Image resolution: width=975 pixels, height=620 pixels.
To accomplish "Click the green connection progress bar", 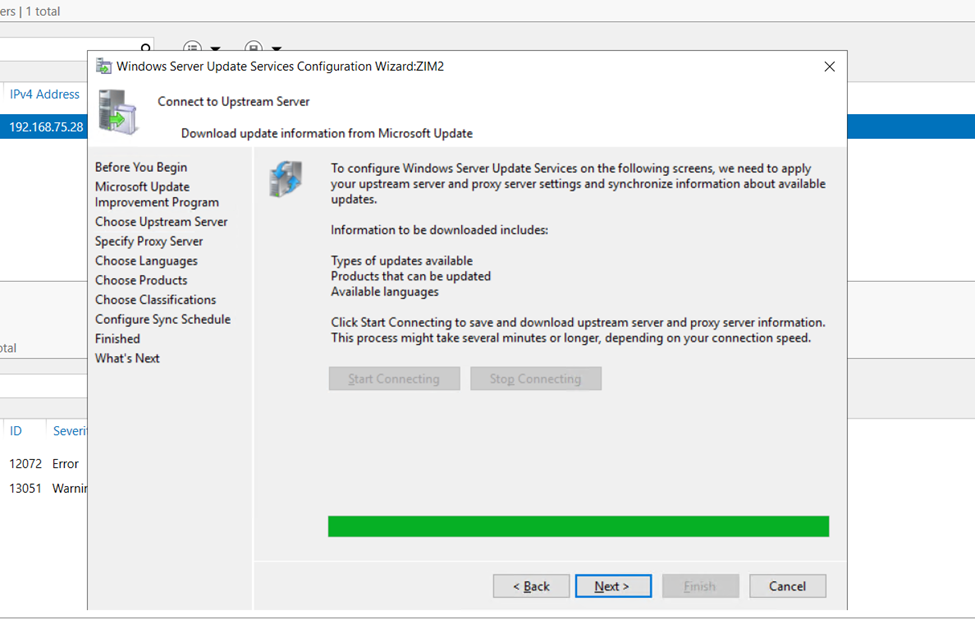I will pyautogui.click(x=578, y=526).
